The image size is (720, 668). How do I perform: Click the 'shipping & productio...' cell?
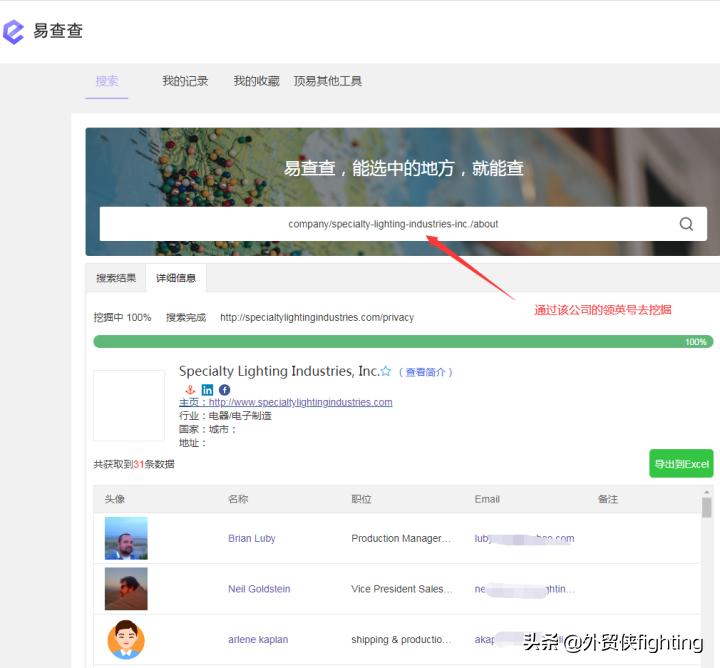[401, 639]
